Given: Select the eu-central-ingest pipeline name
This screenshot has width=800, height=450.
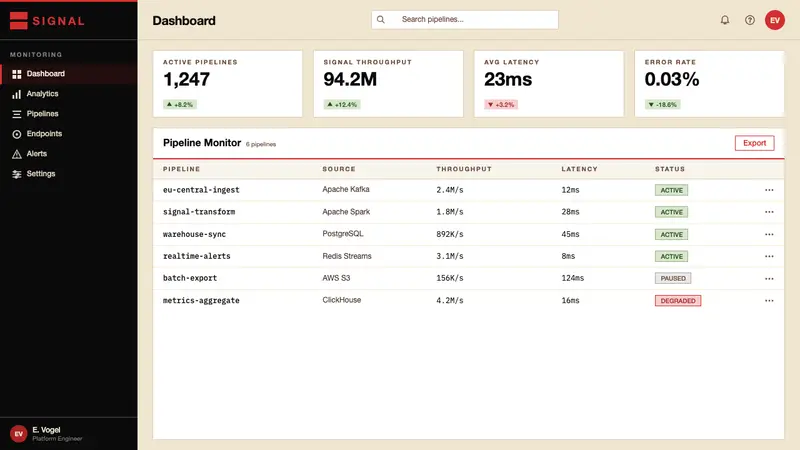Looking at the screenshot, I should pyautogui.click(x=201, y=190).
